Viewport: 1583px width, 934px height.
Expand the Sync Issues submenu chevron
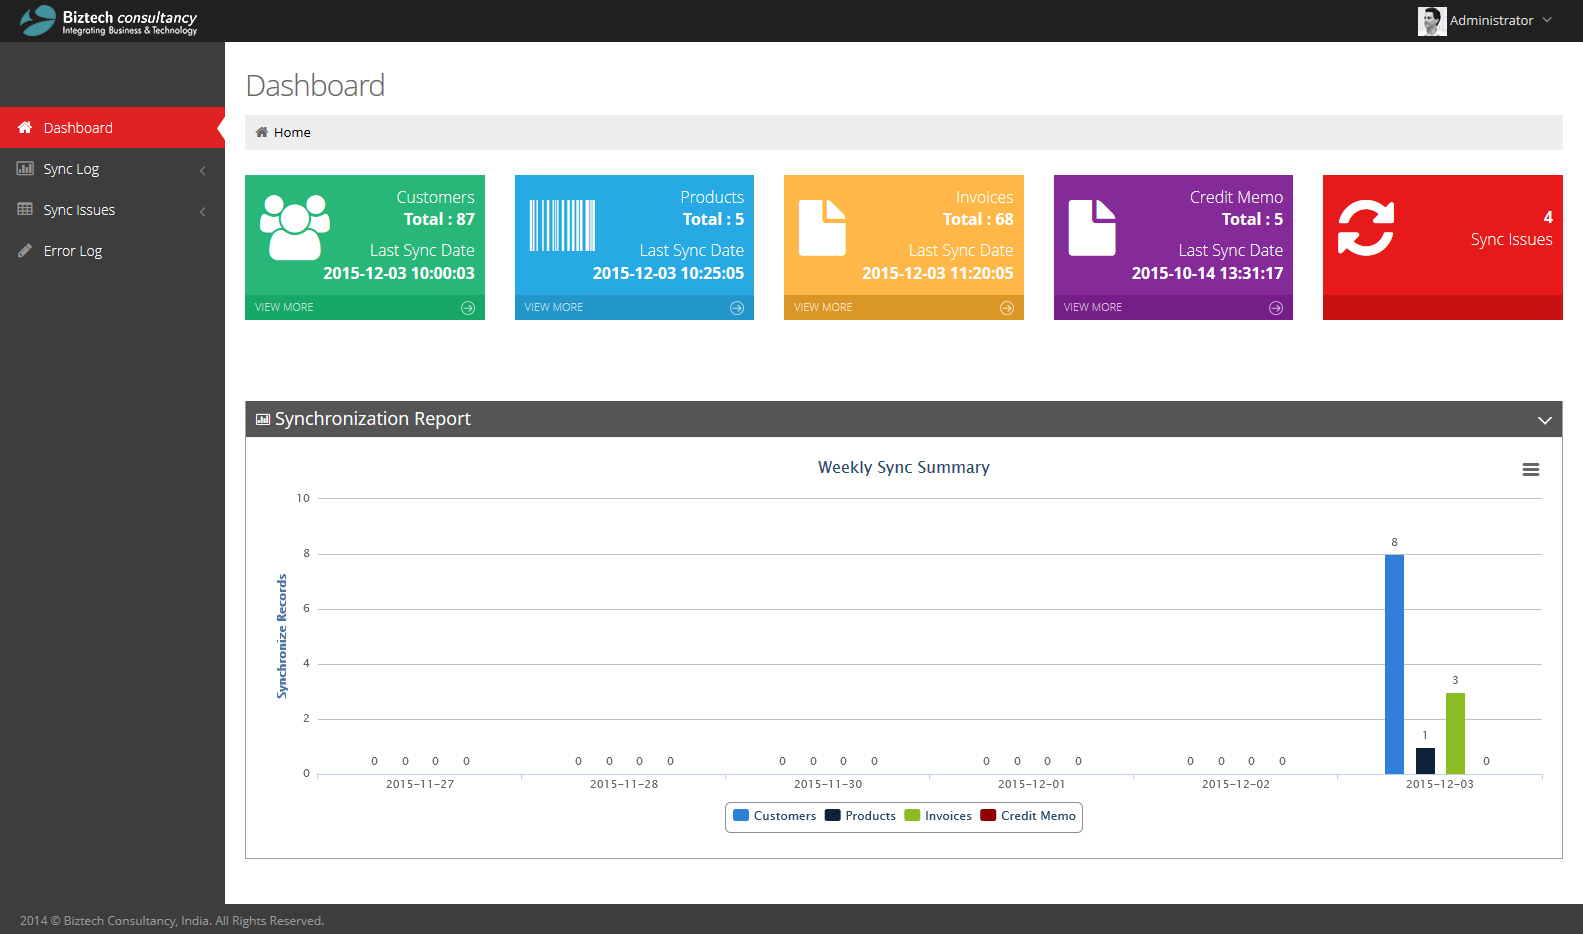tap(203, 211)
